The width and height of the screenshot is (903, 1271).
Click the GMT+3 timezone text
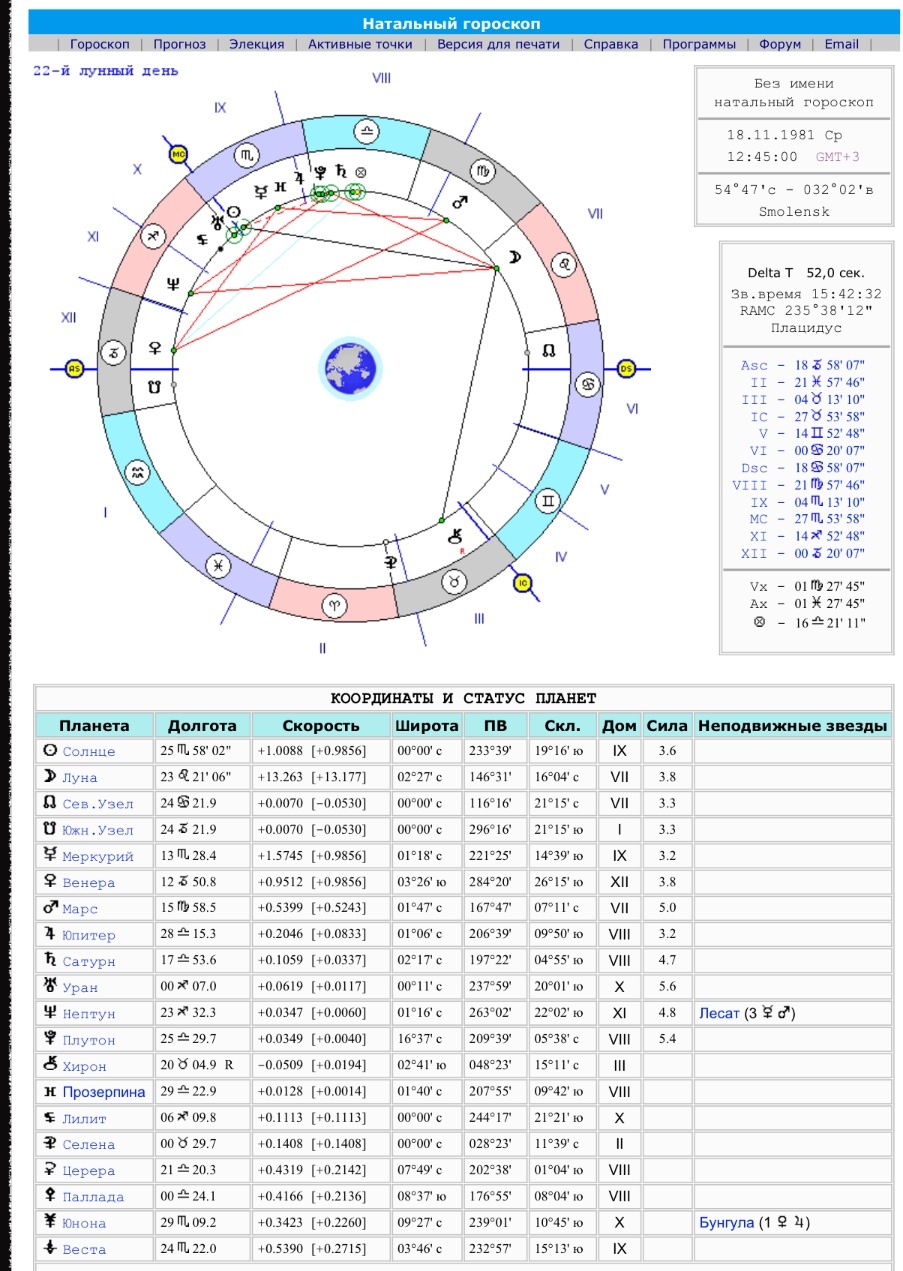pos(838,157)
